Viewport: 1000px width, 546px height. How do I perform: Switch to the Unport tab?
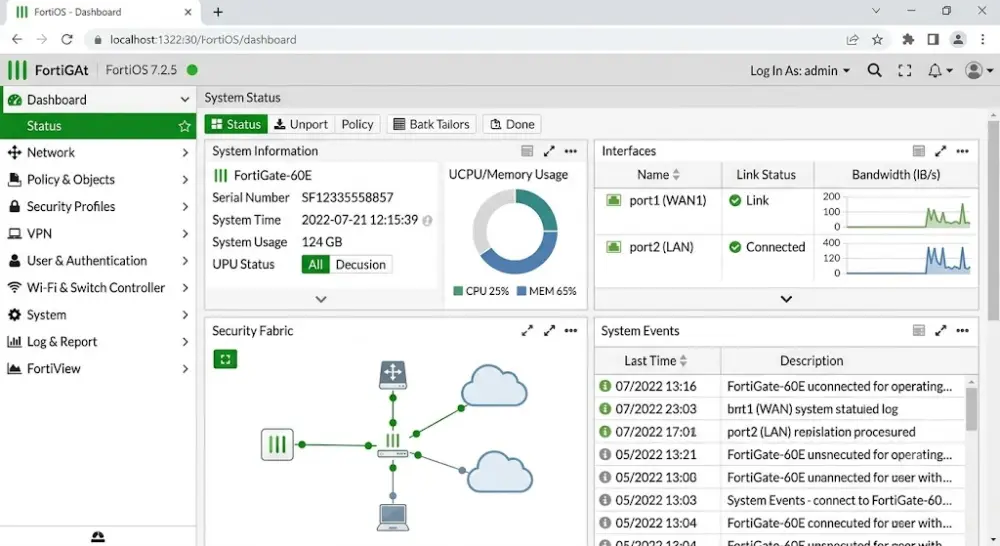(x=300, y=124)
